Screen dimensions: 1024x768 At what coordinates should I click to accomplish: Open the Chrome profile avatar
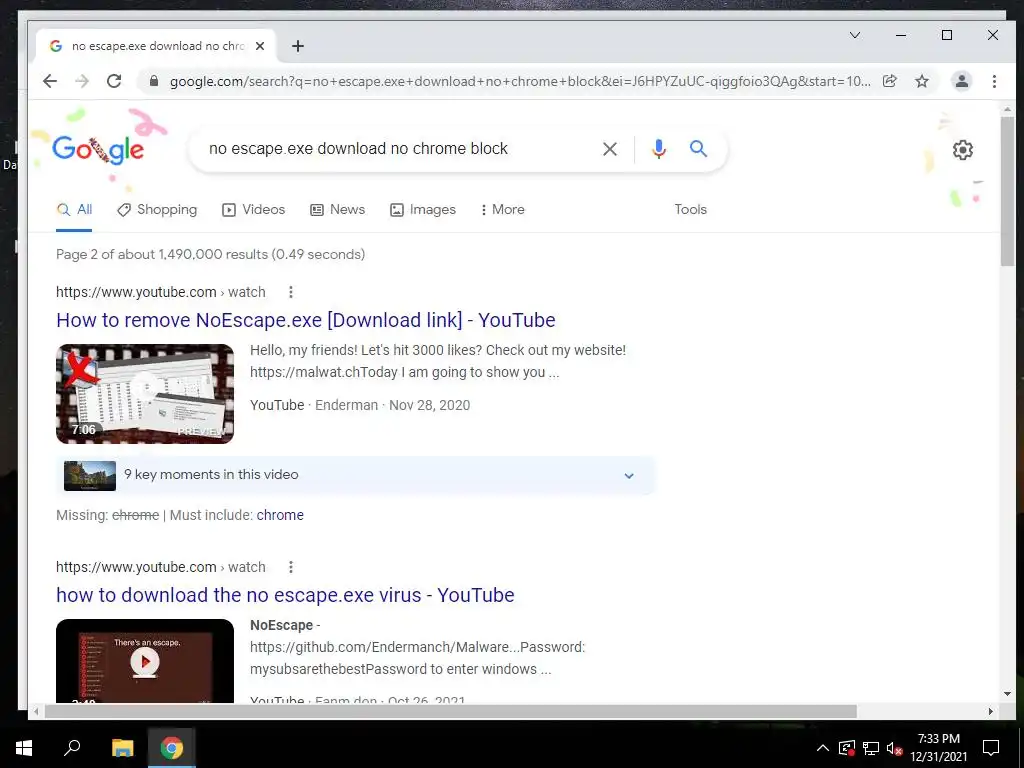coord(961,81)
